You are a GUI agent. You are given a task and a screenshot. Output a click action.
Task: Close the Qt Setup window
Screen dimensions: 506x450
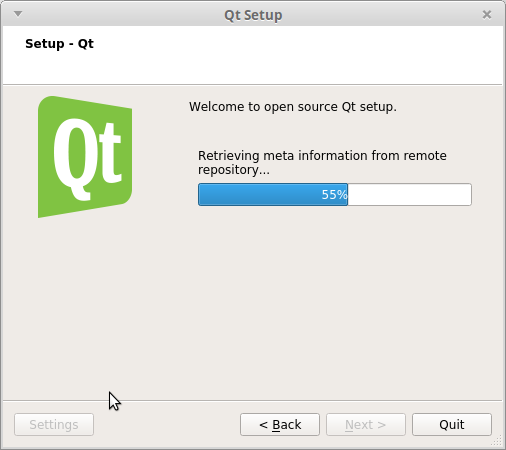tap(487, 14)
